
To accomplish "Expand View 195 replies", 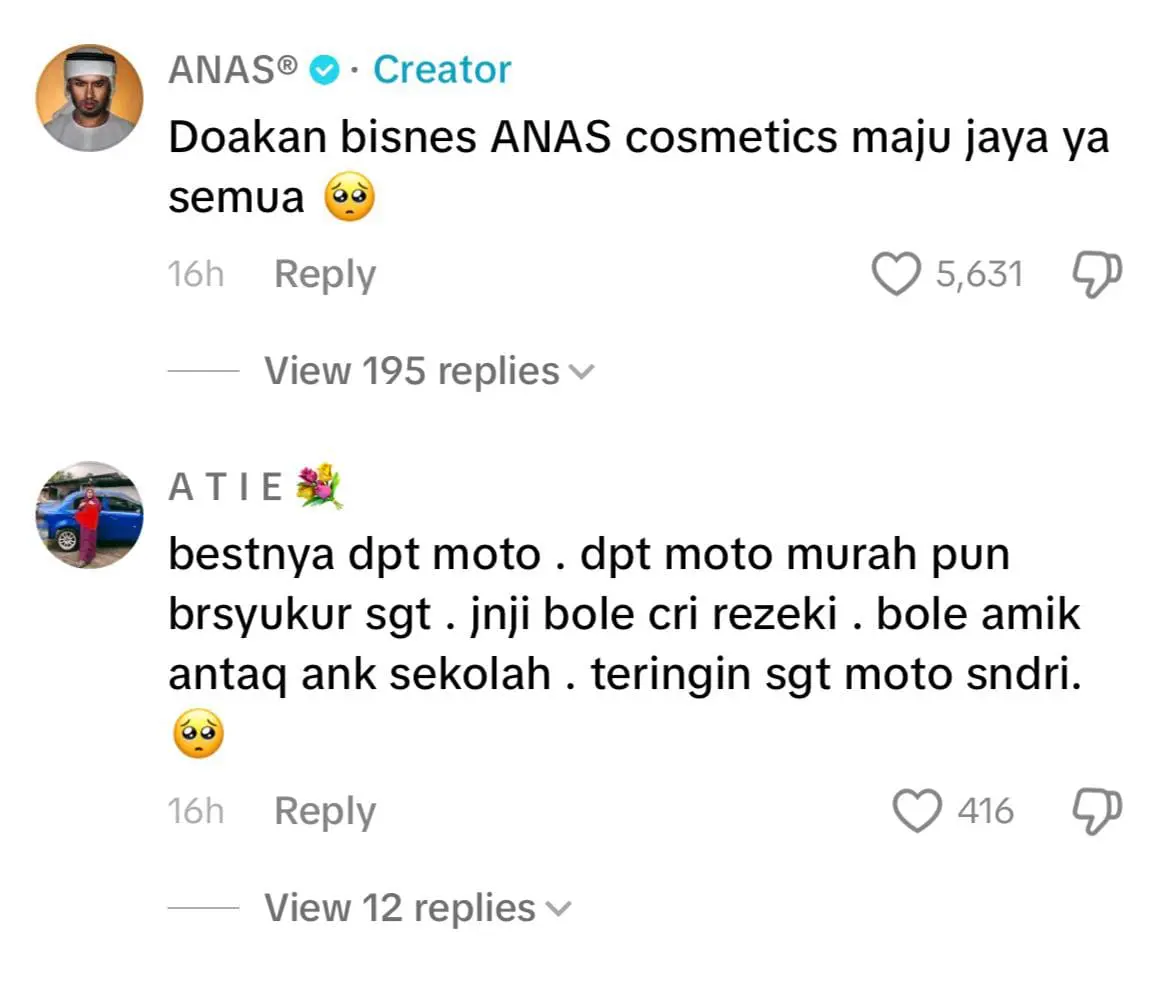I will (x=429, y=371).
